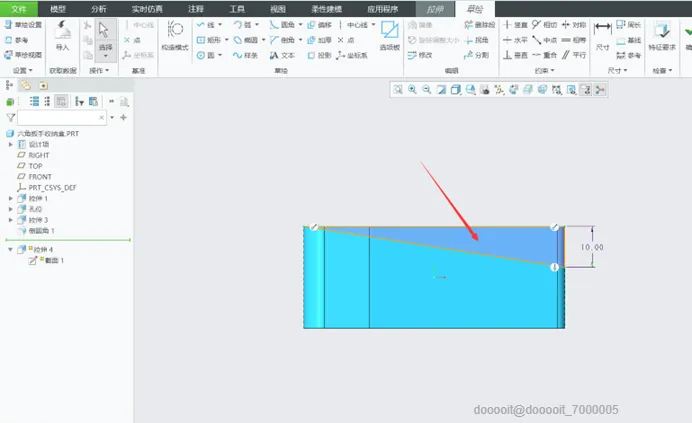Select the 线 line tool
Screen dimensions: 692x423
(206, 25)
